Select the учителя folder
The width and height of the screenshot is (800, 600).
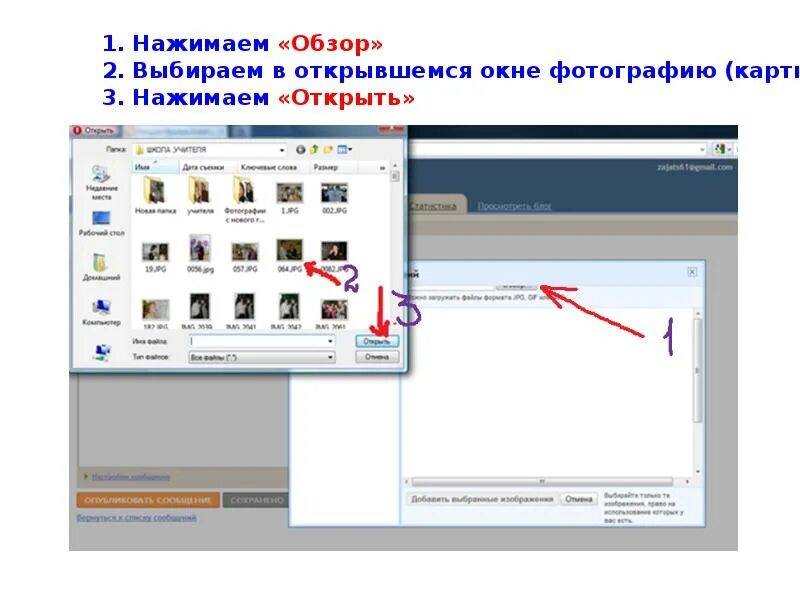point(200,195)
